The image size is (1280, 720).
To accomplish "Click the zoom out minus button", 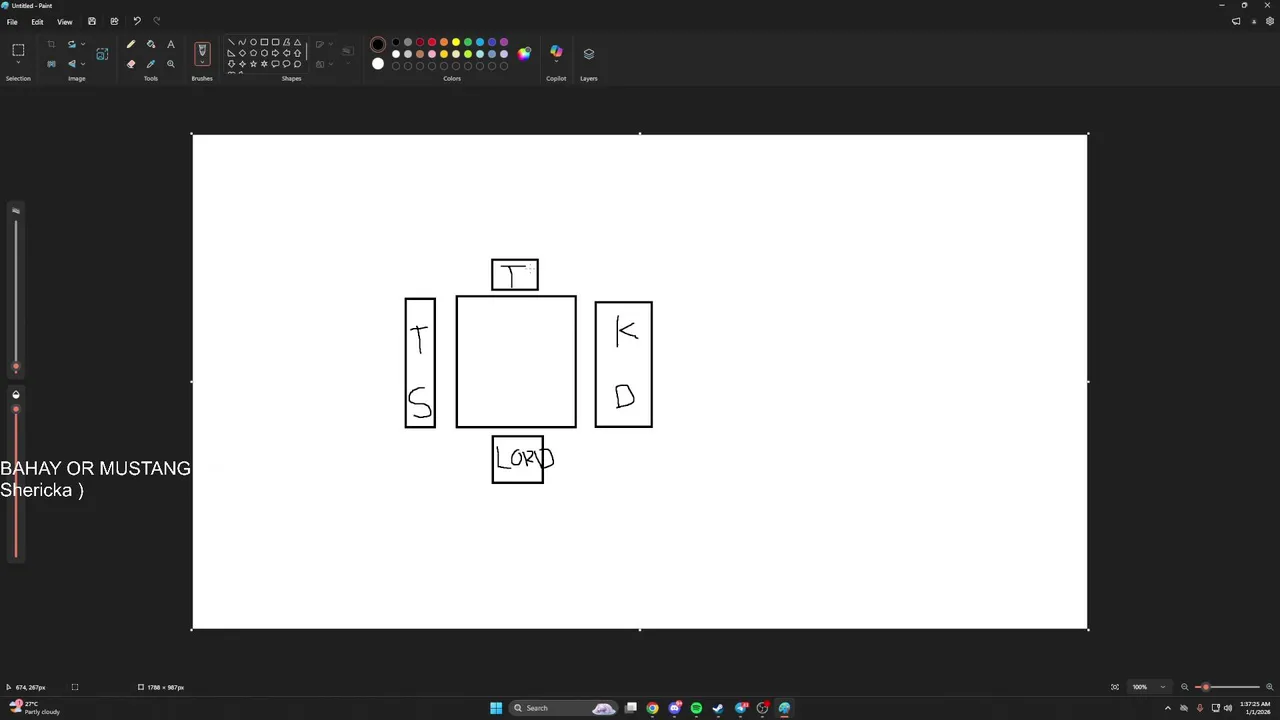I will (1185, 687).
